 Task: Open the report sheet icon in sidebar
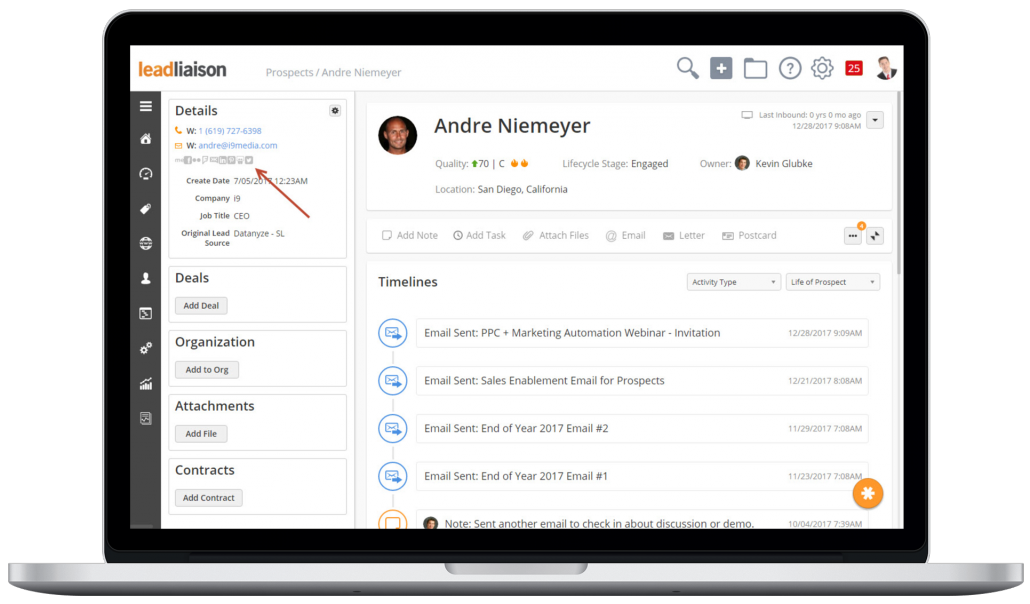coord(146,419)
